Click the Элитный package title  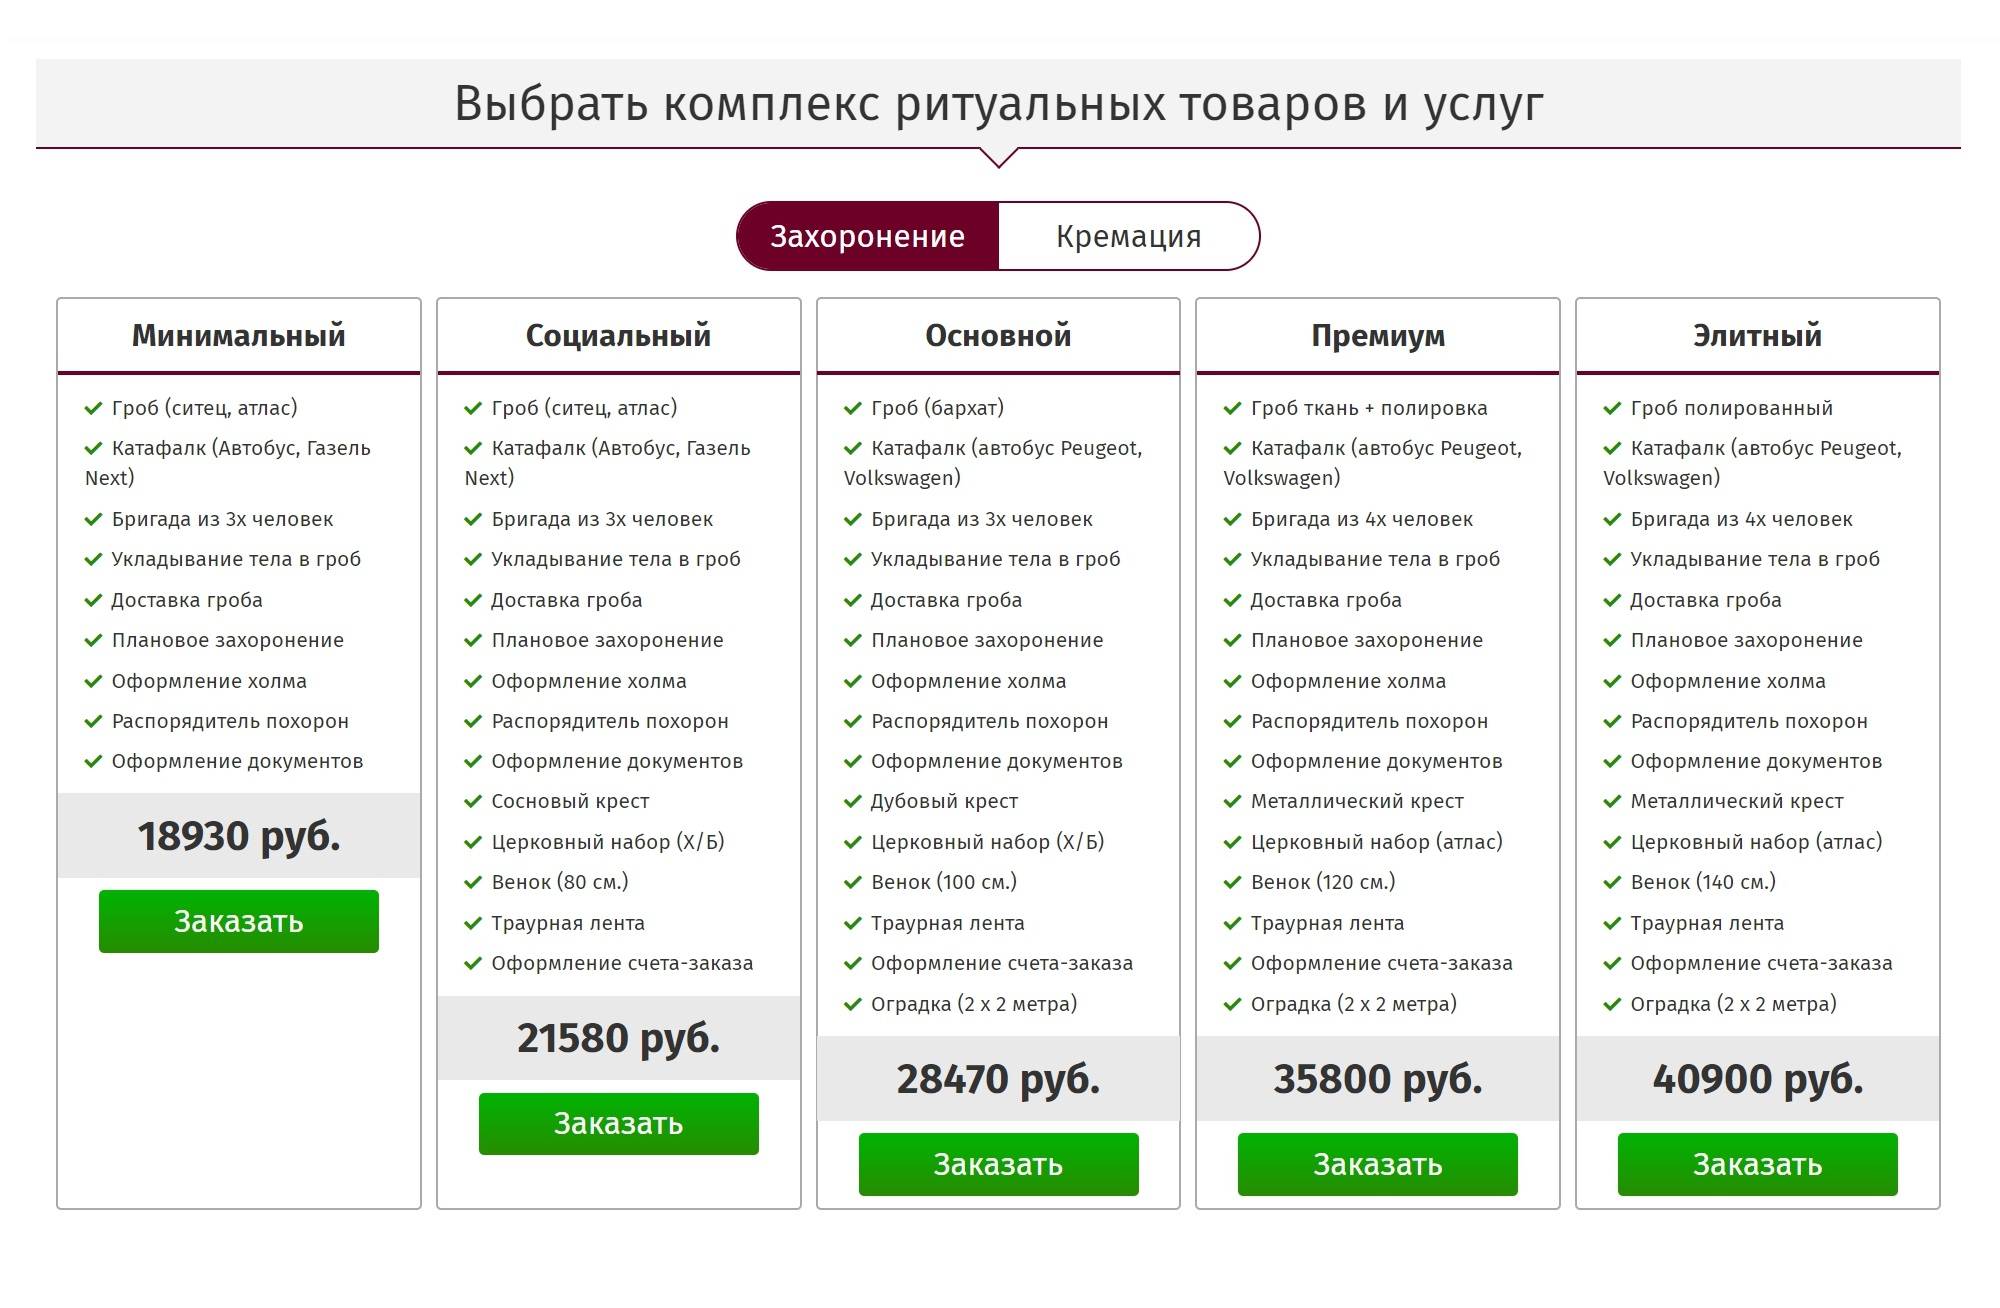tap(1757, 335)
